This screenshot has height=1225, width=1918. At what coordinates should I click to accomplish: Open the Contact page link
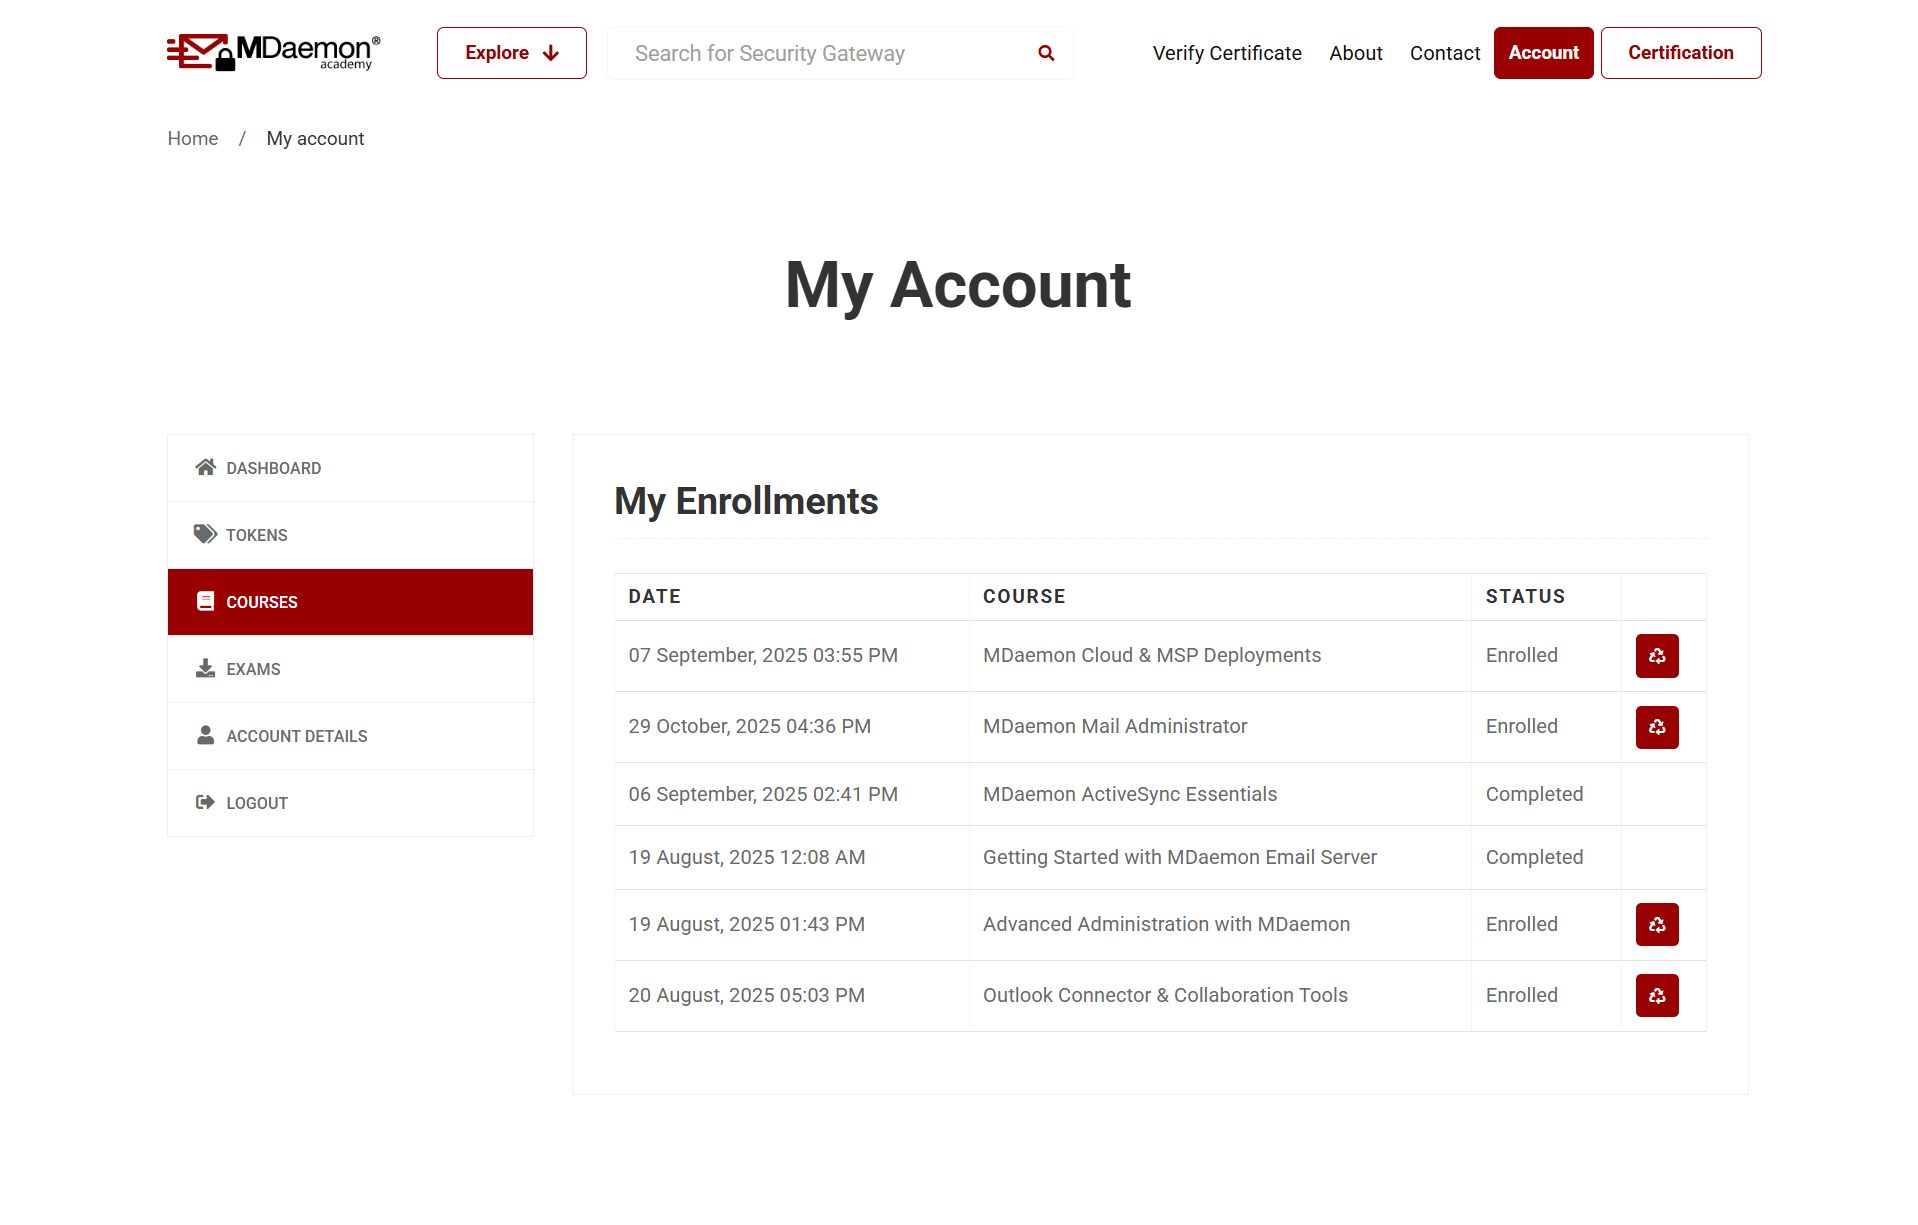[x=1444, y=53]
